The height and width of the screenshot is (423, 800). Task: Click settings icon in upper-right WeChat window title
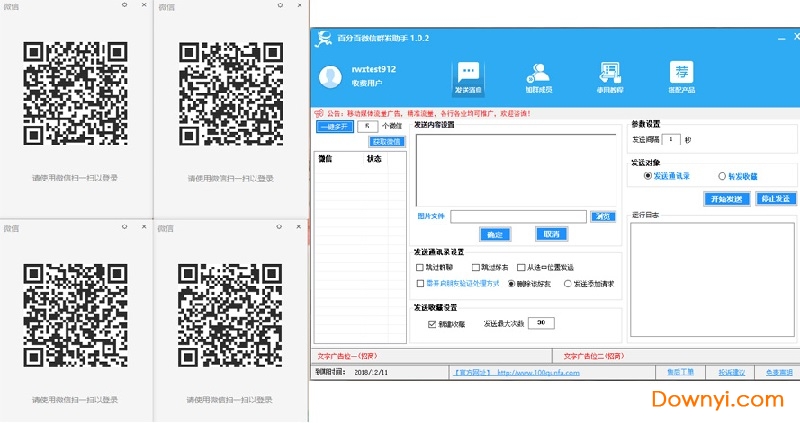click(280, 5)
